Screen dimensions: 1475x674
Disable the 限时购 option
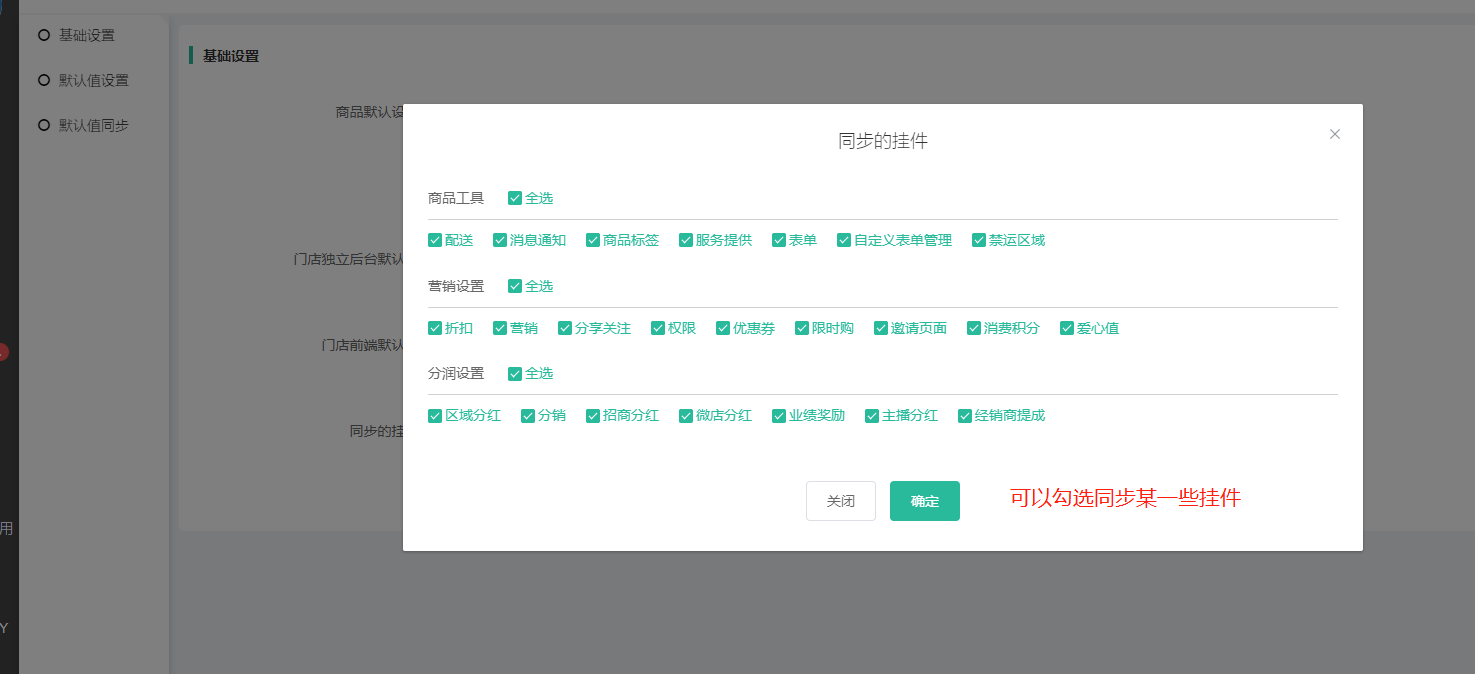pos(802,328)
